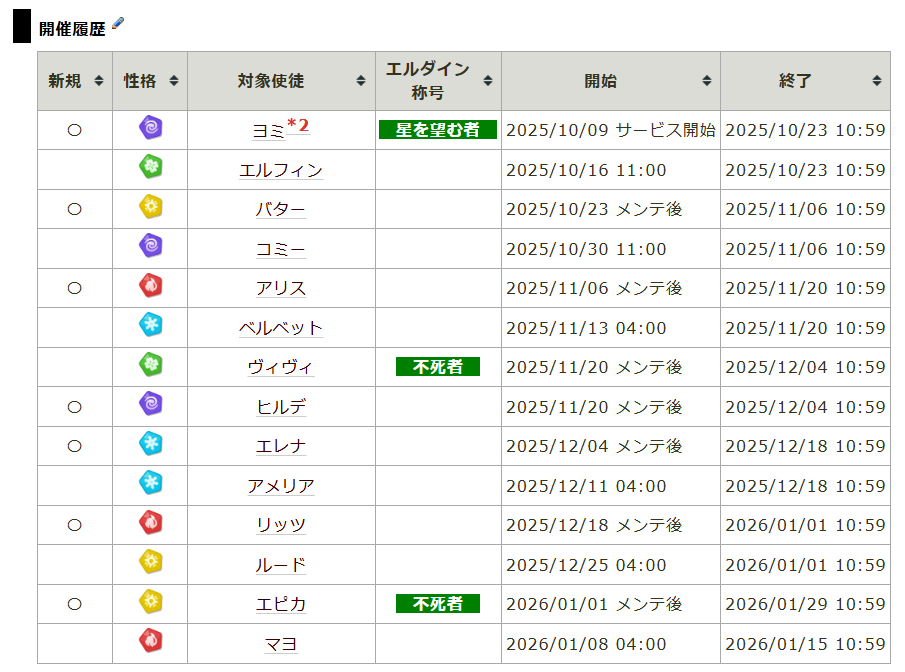The height and width of the screenshot is (672, 905).
Task: Click the cyan personality icon in ベルベット row
Action: (150, 326)
